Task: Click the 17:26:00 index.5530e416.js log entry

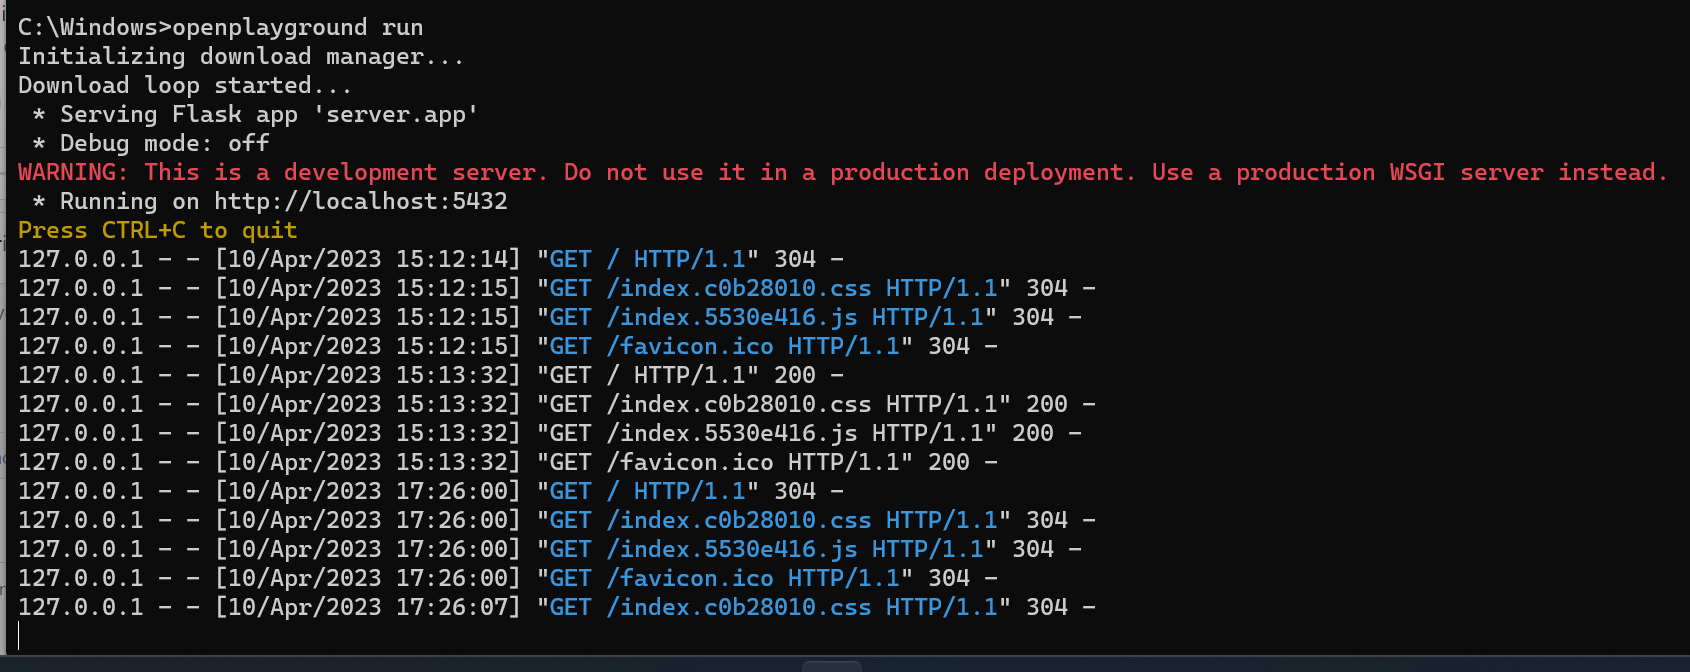Action: click(550, 549)
